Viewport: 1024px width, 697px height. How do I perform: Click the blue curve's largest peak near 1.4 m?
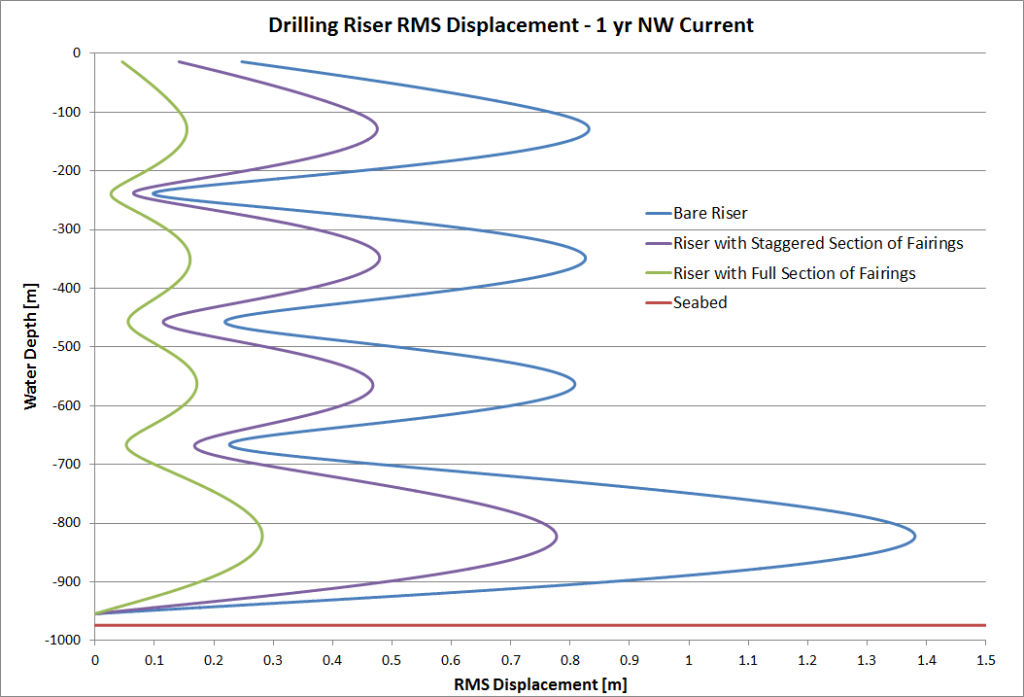(915, 536)
